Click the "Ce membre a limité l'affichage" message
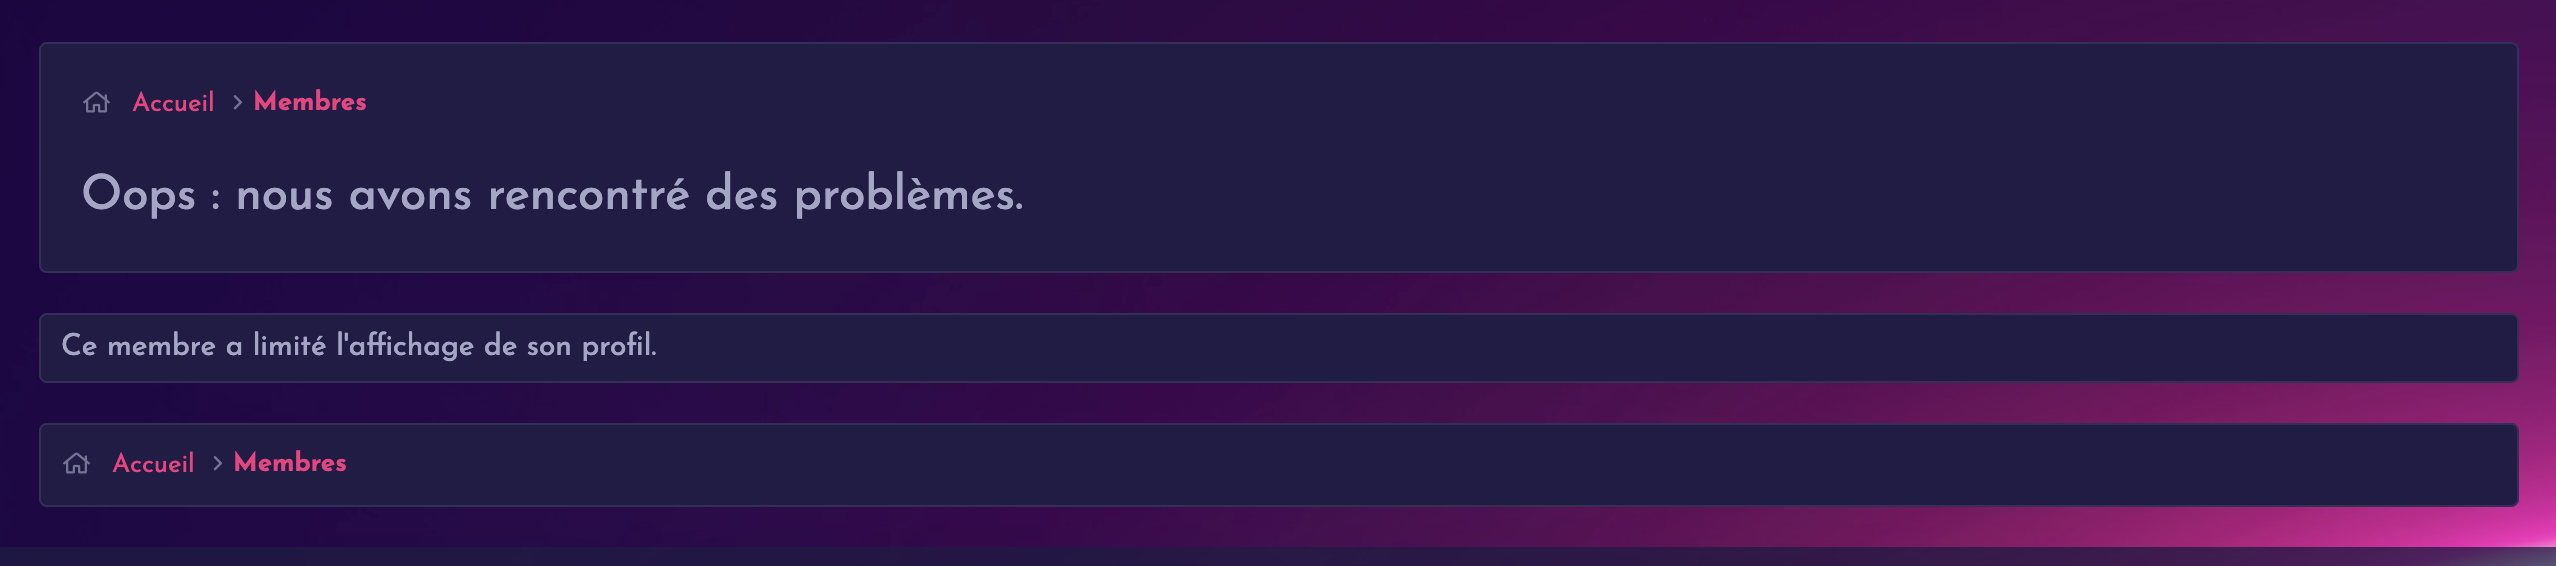Image resolution: width=2556 pixels, height=566 pixels. click(x=359, y=345)
